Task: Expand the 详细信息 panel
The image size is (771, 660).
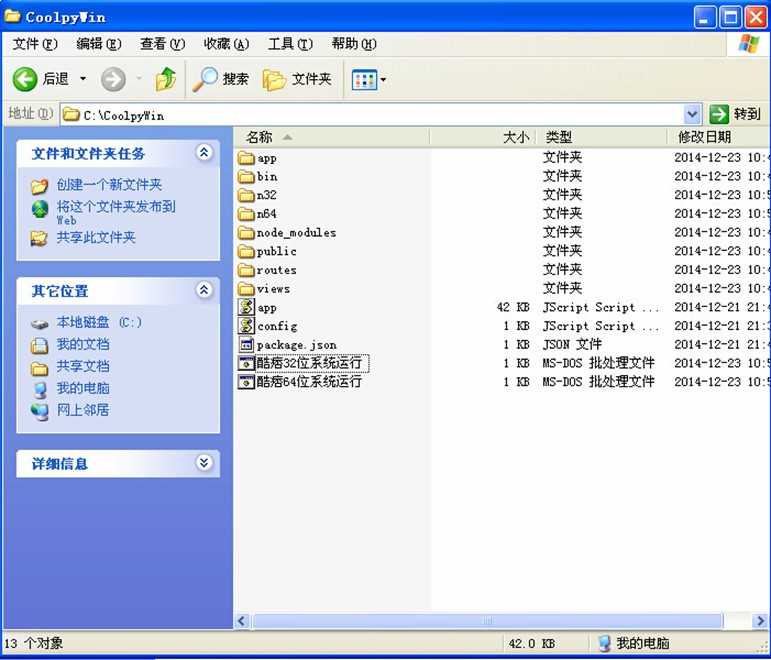Action: [x=204, y=463]
